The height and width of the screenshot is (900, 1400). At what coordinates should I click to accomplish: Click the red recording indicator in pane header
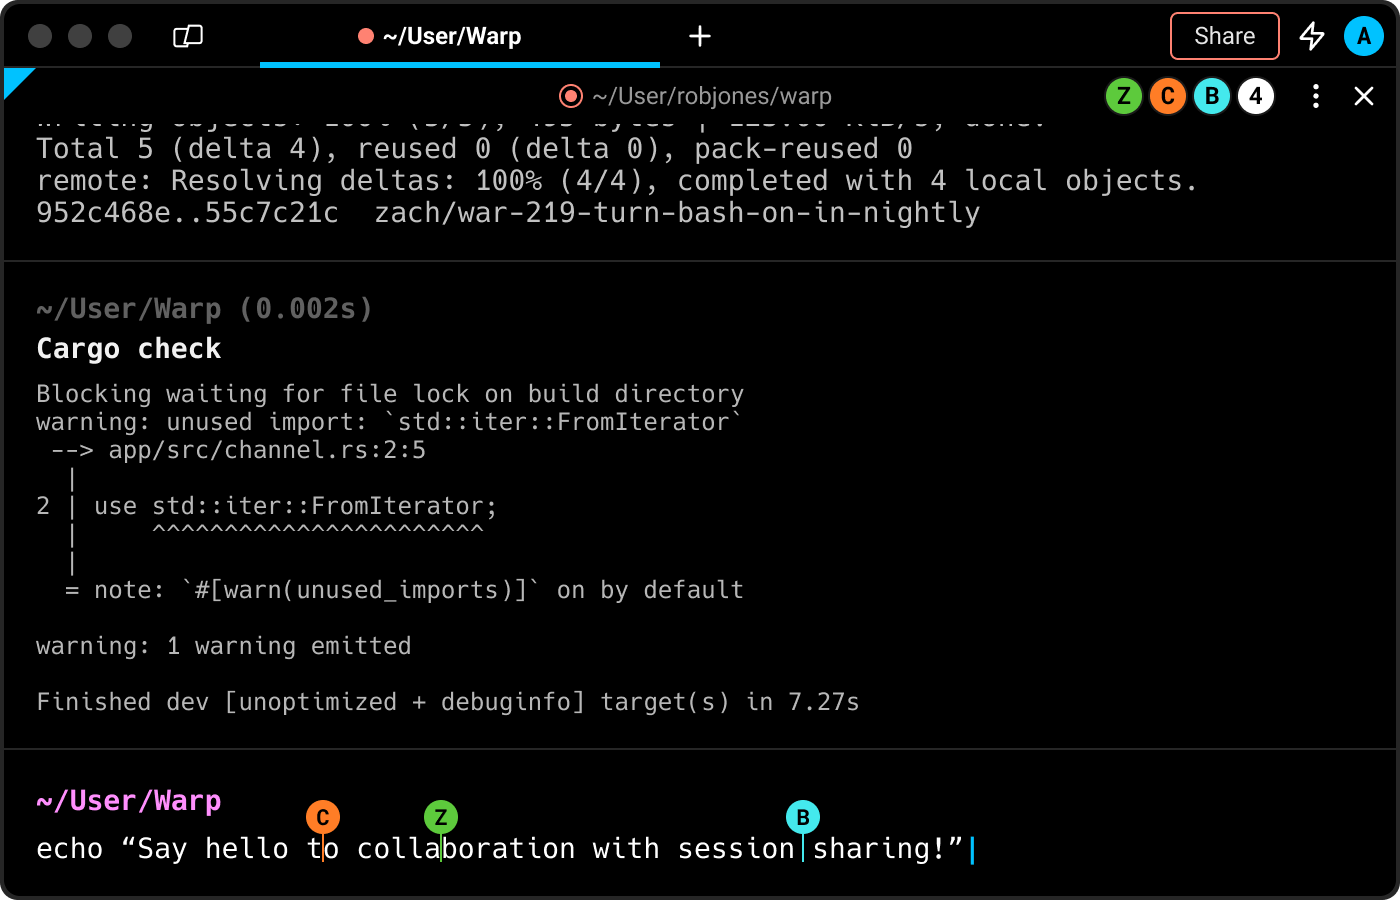click(x=571, y=96)
